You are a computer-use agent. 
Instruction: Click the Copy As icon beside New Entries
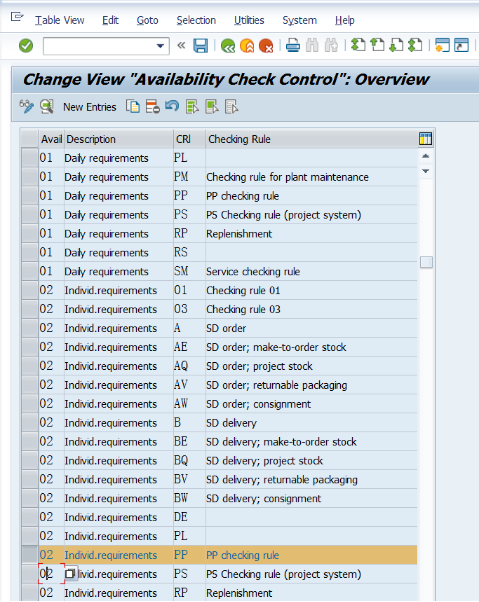[x=133, y=106]
